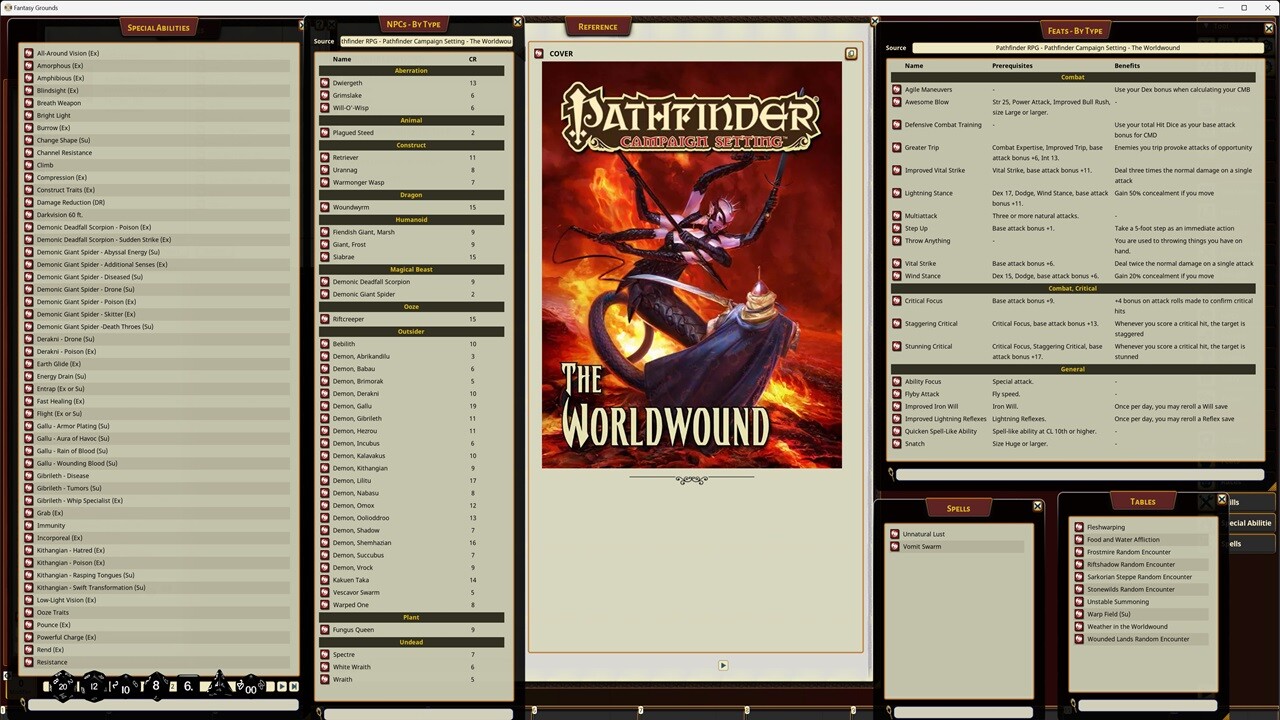Viewport: 1280px width, 720px height.
Task: Roll the d8 die from the dice bar
Action: click(156, 686)
